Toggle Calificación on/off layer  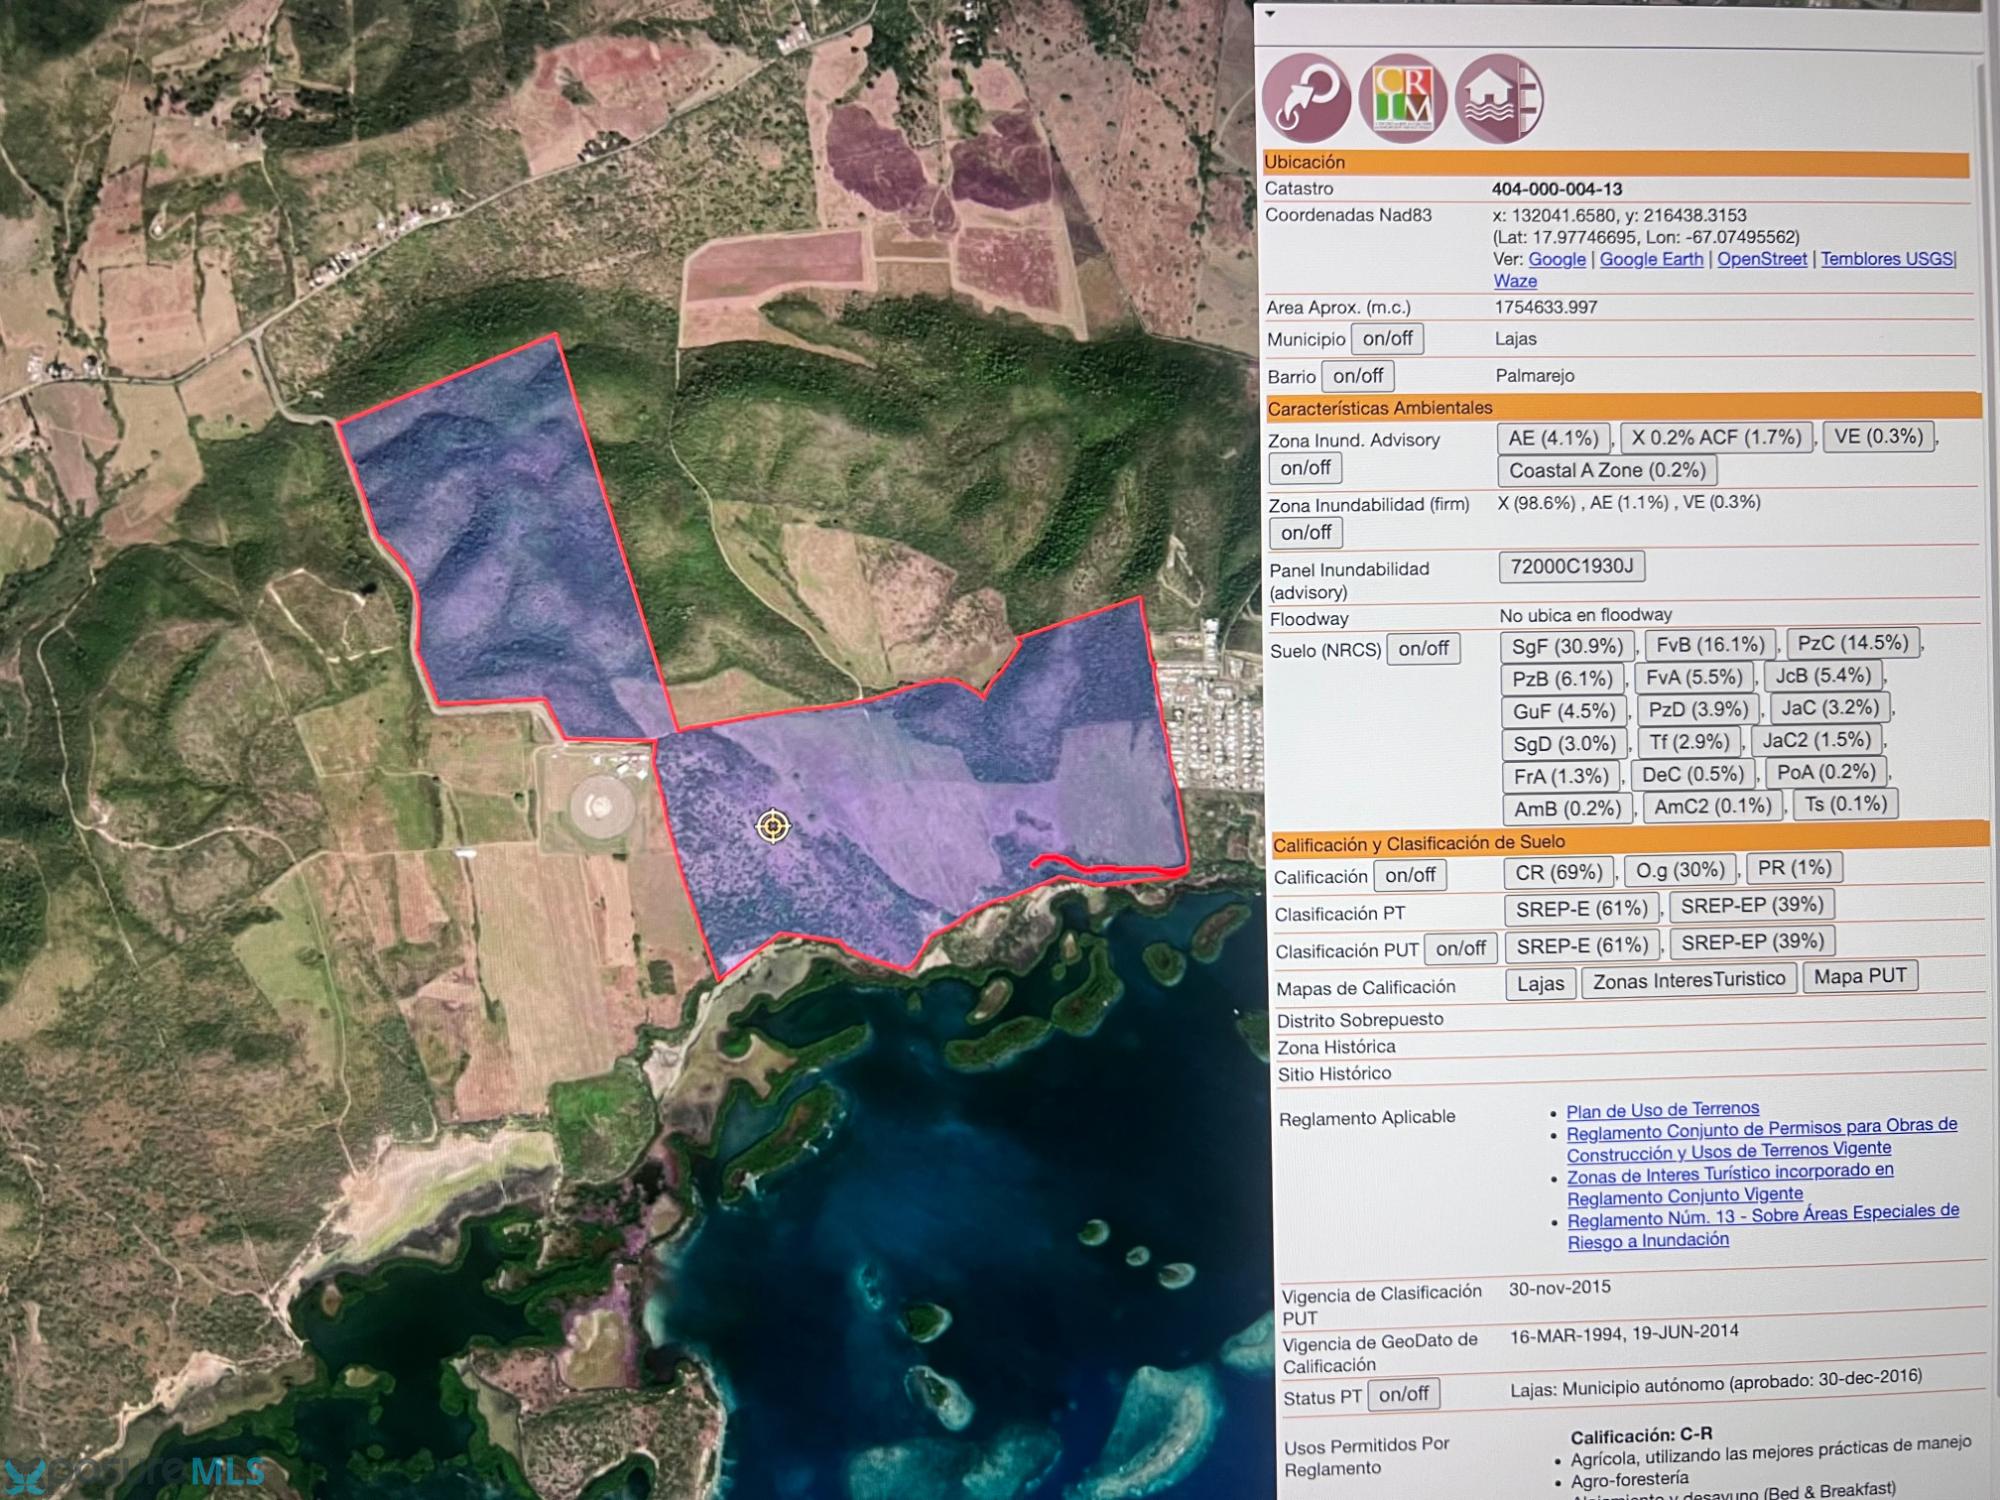pos(1410,875)
